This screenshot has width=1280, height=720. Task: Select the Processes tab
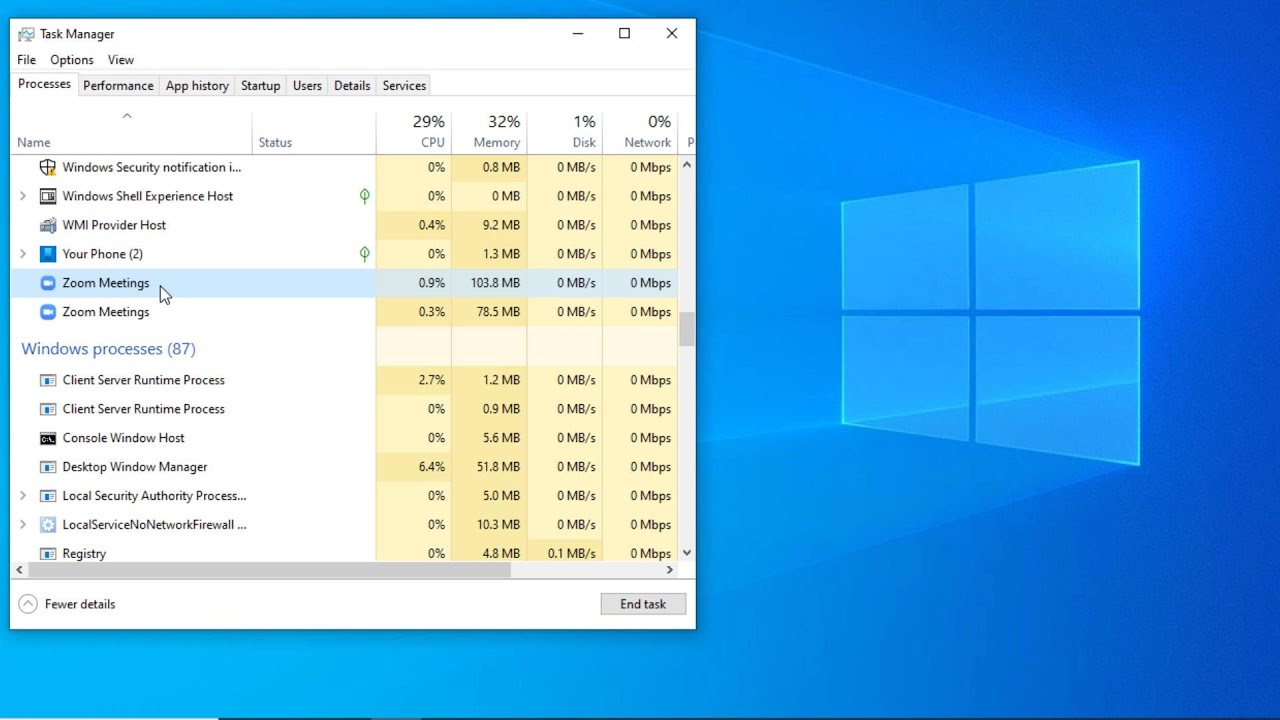click(44, 84)
